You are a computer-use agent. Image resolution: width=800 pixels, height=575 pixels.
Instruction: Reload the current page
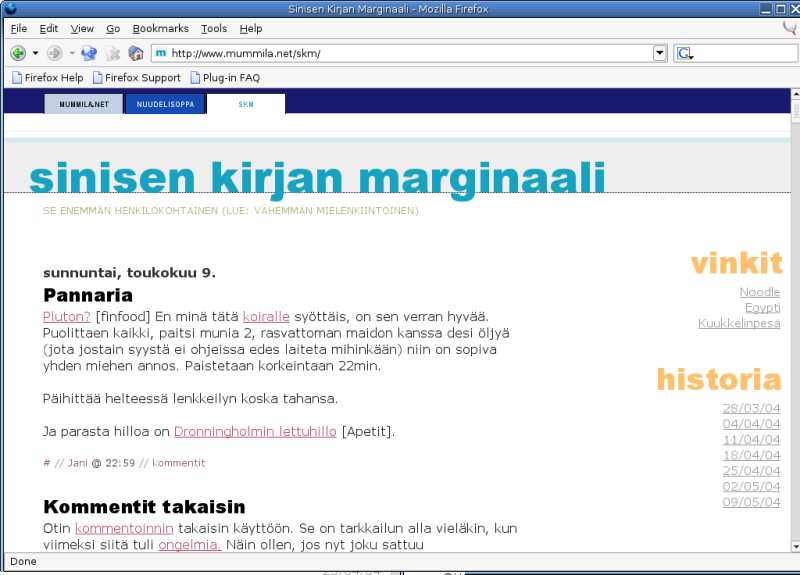point(89,53)
